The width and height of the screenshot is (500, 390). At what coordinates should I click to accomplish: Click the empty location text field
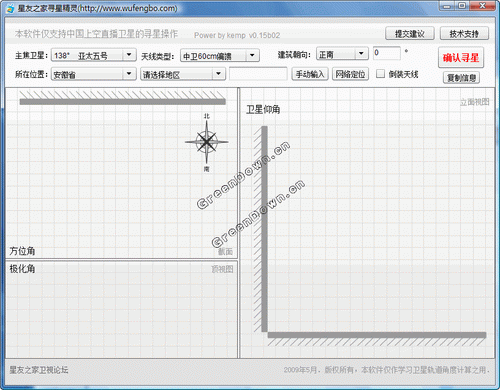click(258, 74)
